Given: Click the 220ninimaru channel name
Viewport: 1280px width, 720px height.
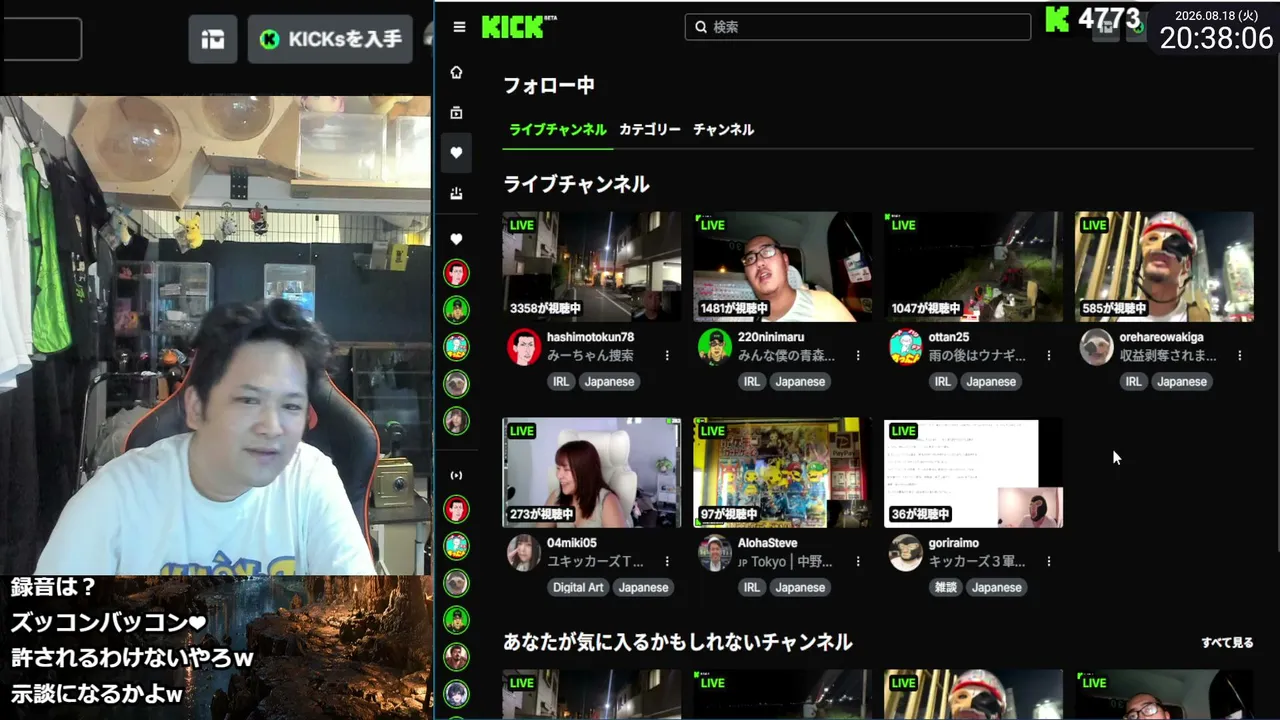Looking at the screenshot, I should click(771, 337).
